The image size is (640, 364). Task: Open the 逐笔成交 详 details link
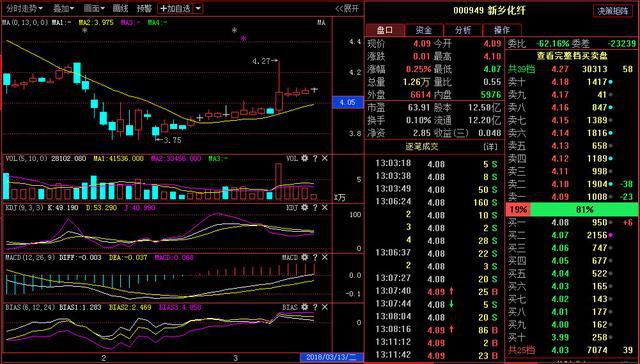(x=490, y=146)
